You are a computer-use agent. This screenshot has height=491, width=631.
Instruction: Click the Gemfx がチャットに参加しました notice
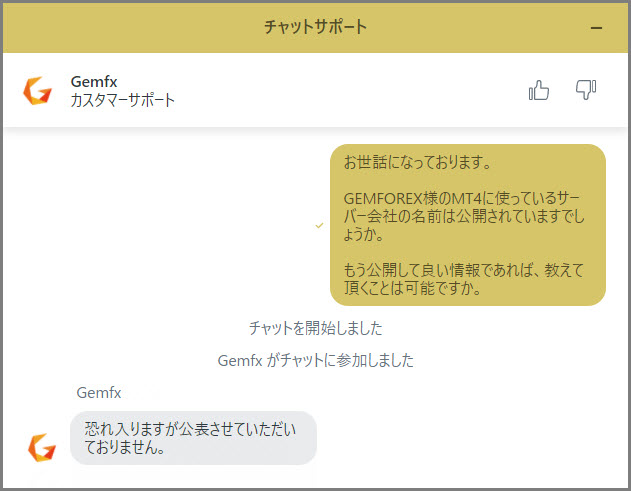(316, 360)
